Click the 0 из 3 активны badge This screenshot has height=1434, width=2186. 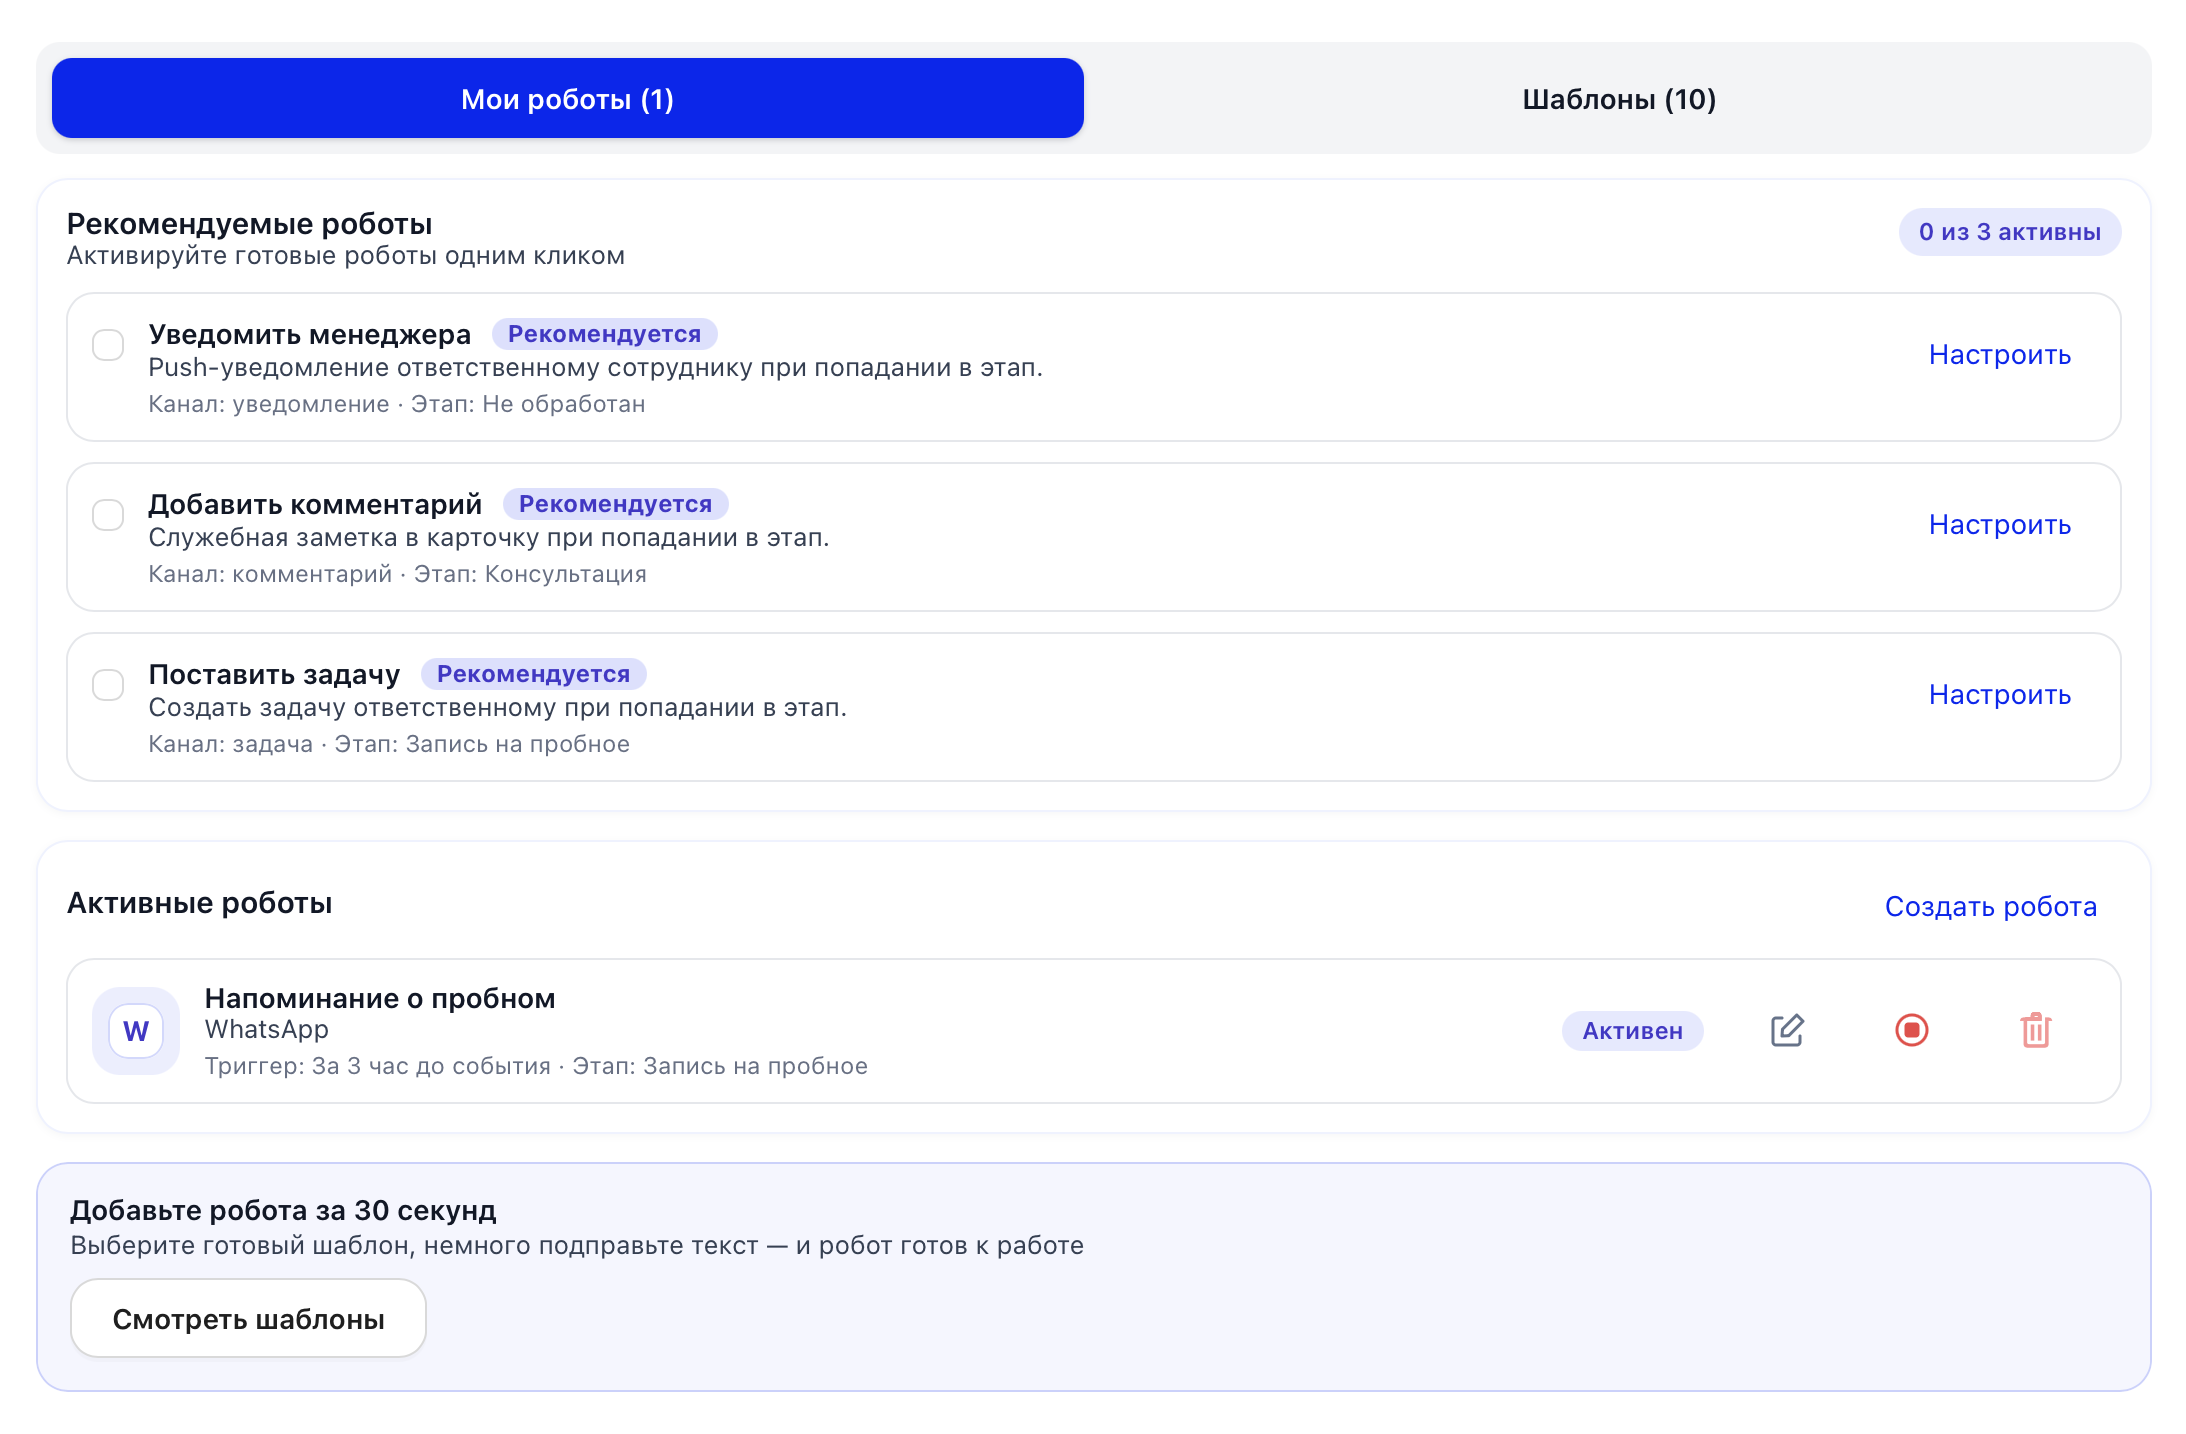[2009, 232]
